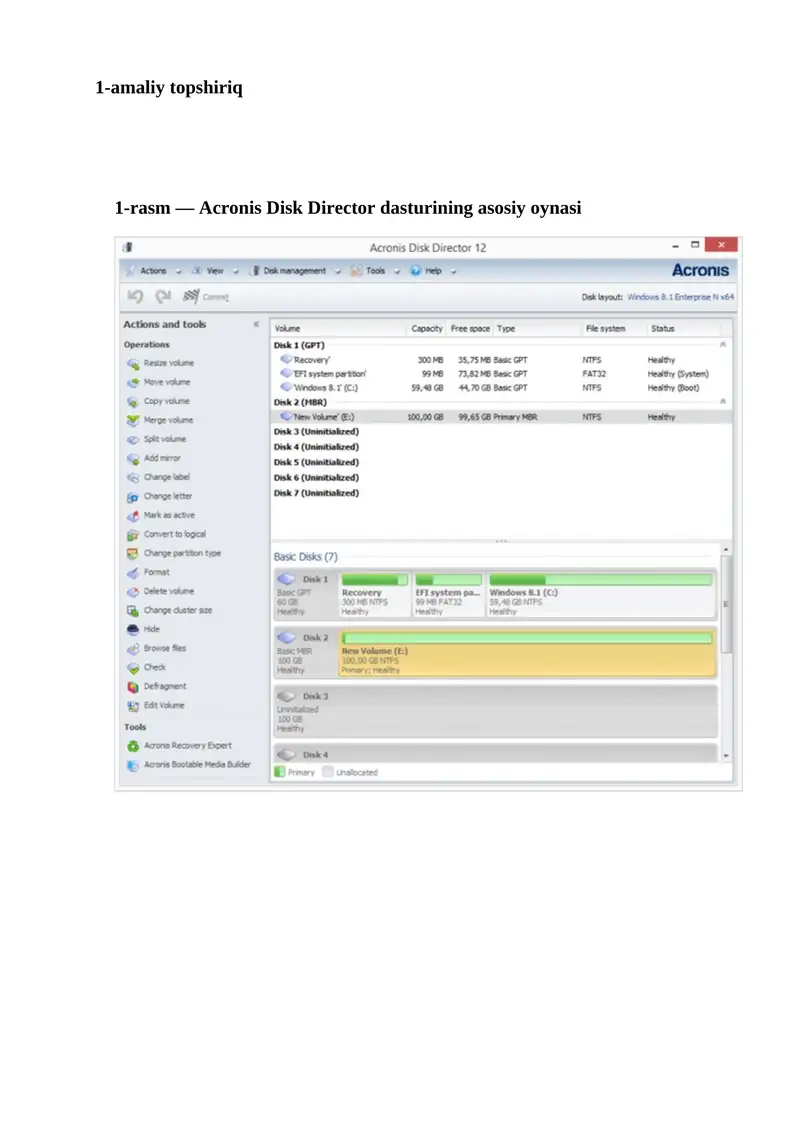Click the scroll down arrow in disk map
The height and width of the screenshot is (1131, 800).
click(x=726, y=756)
